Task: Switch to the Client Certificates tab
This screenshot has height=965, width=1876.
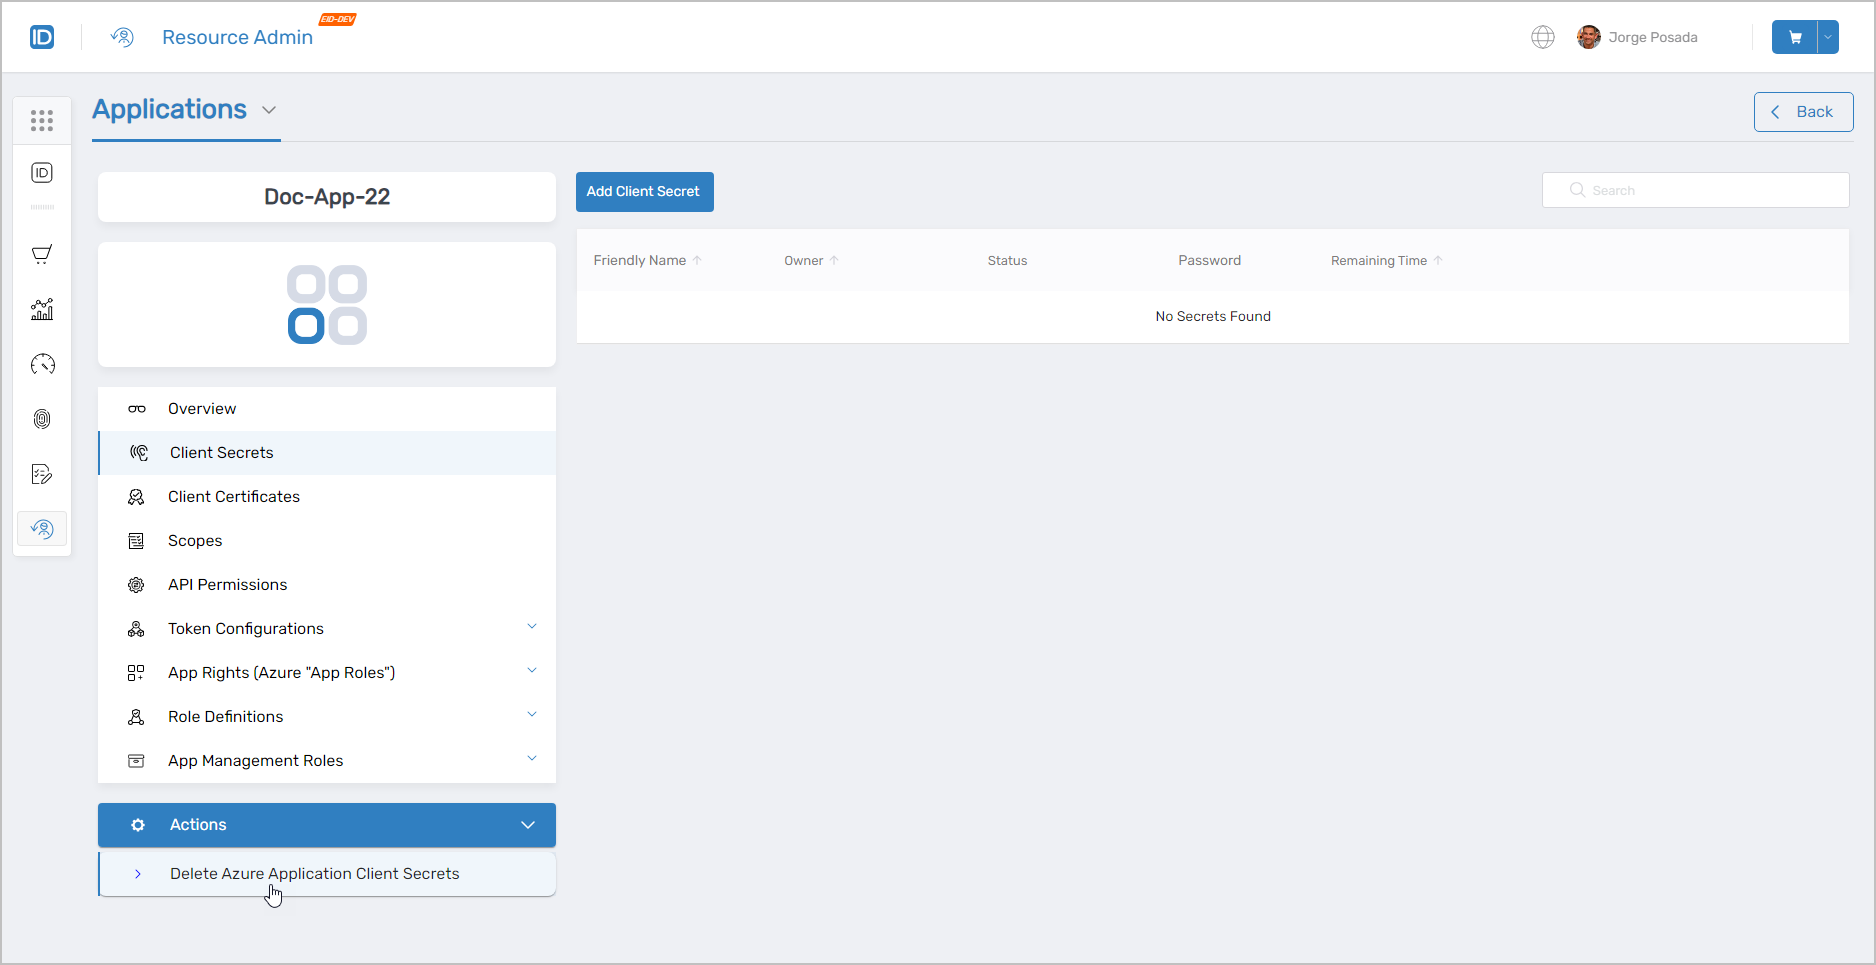Action: coord(233,496)
